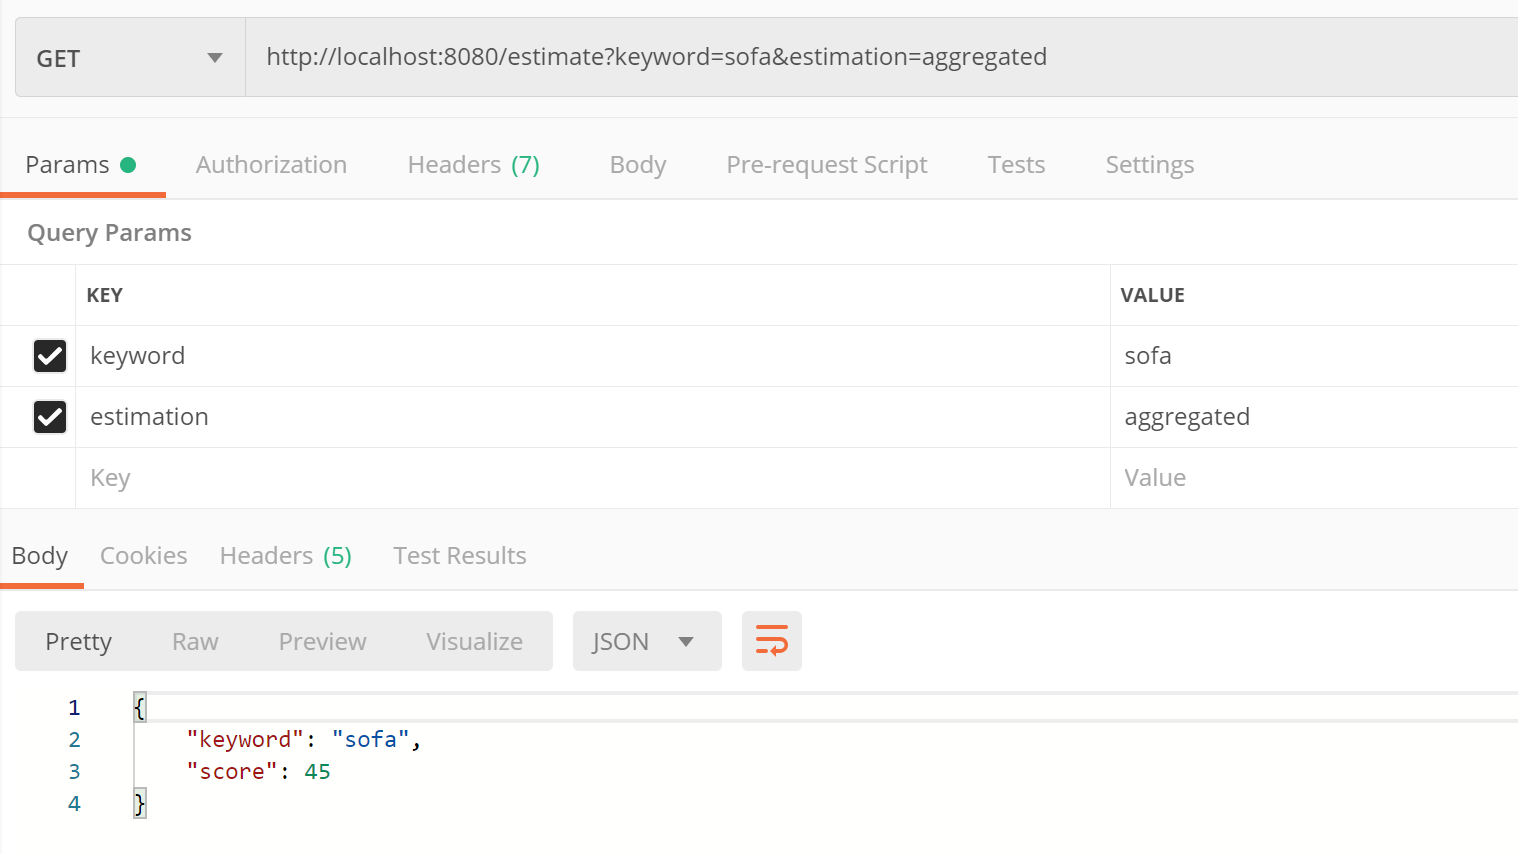Click line number 1 in response
Viewport: 1518px width, 854px height.
coord(74,708)
